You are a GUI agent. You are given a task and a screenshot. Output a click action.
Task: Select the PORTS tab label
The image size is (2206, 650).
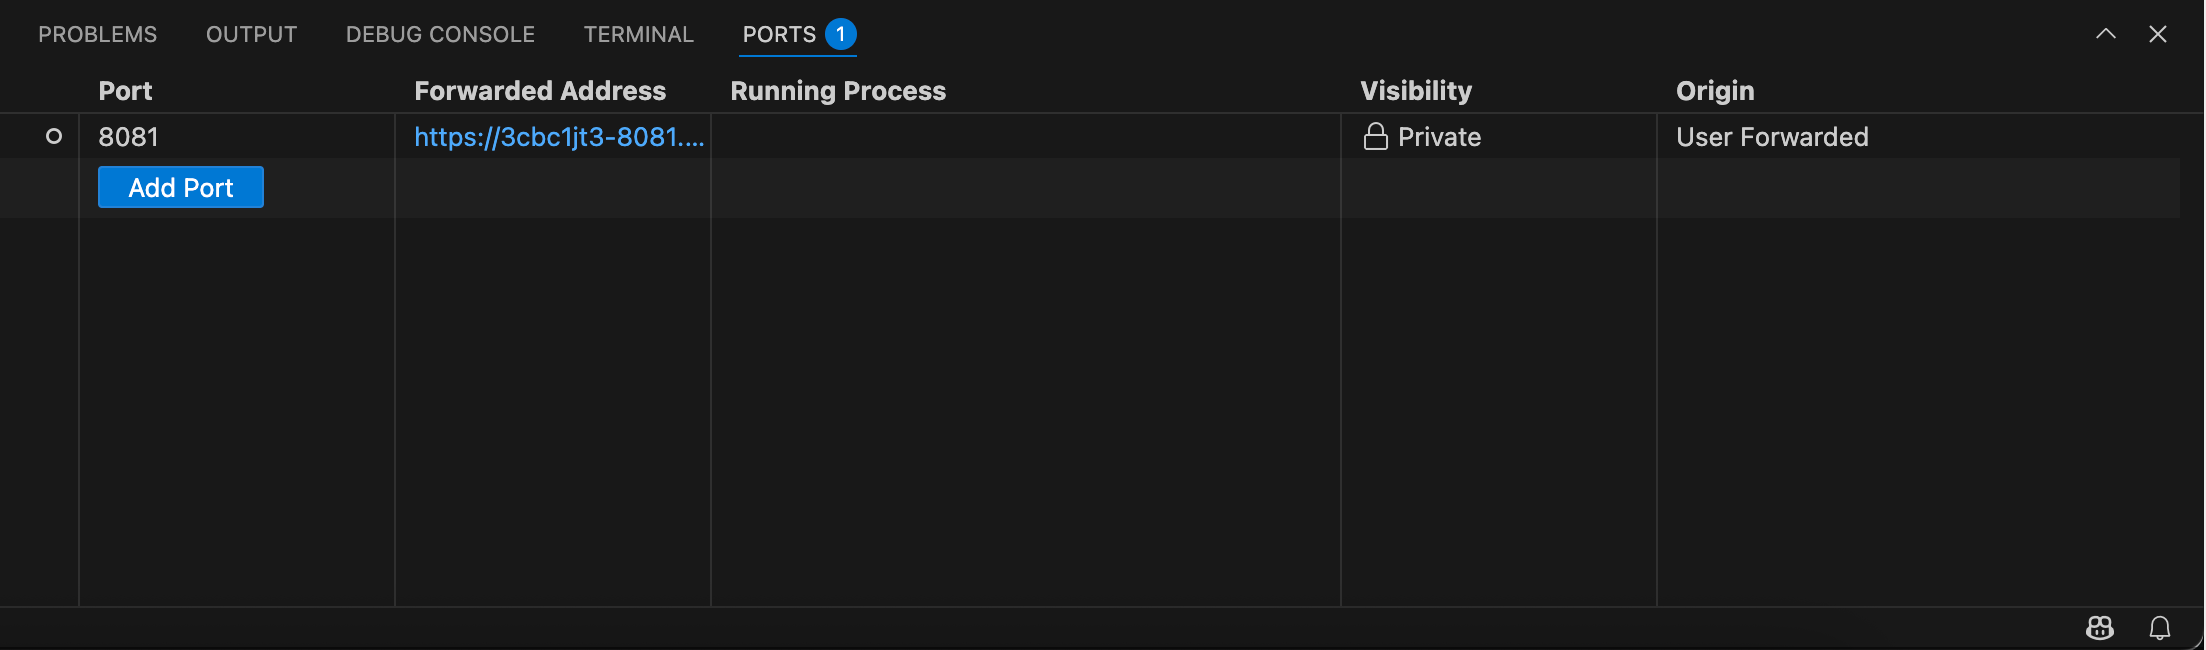[779, 34]
